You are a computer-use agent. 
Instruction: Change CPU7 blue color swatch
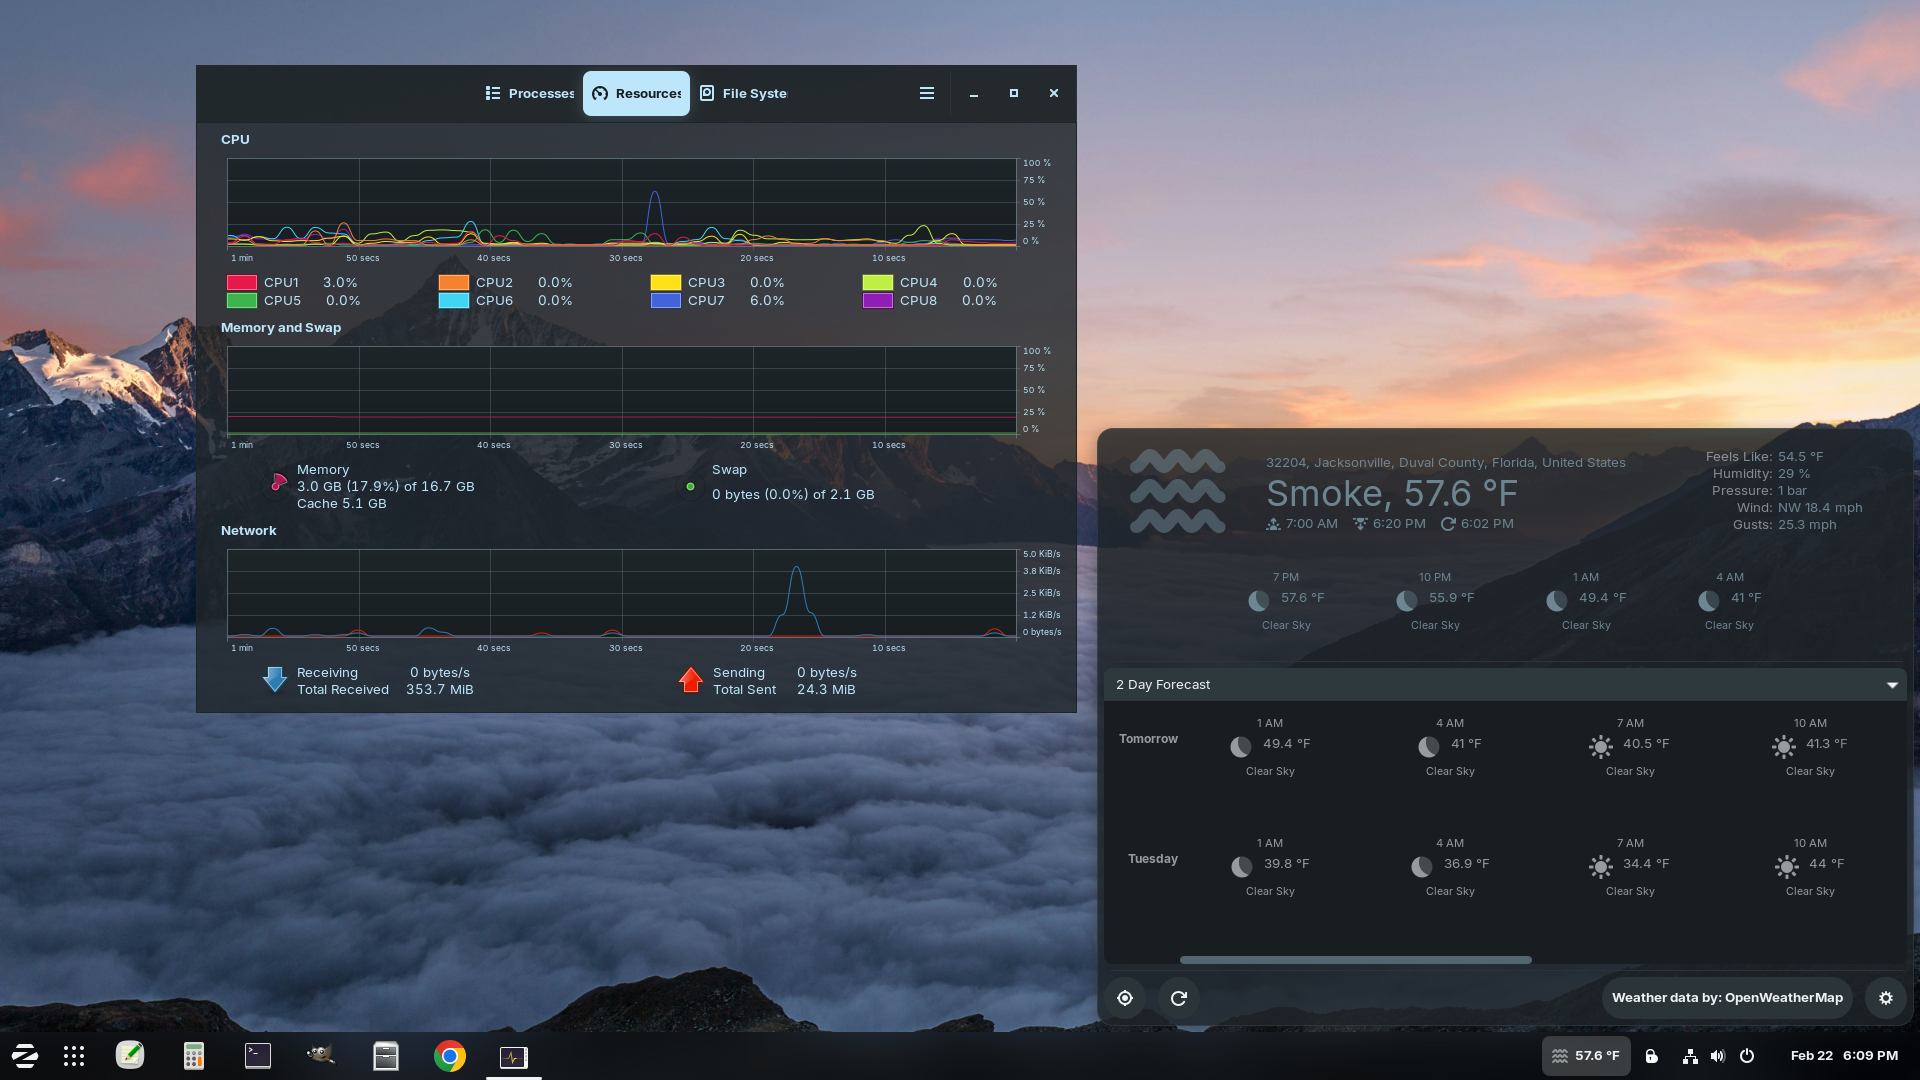click(666, 301)
